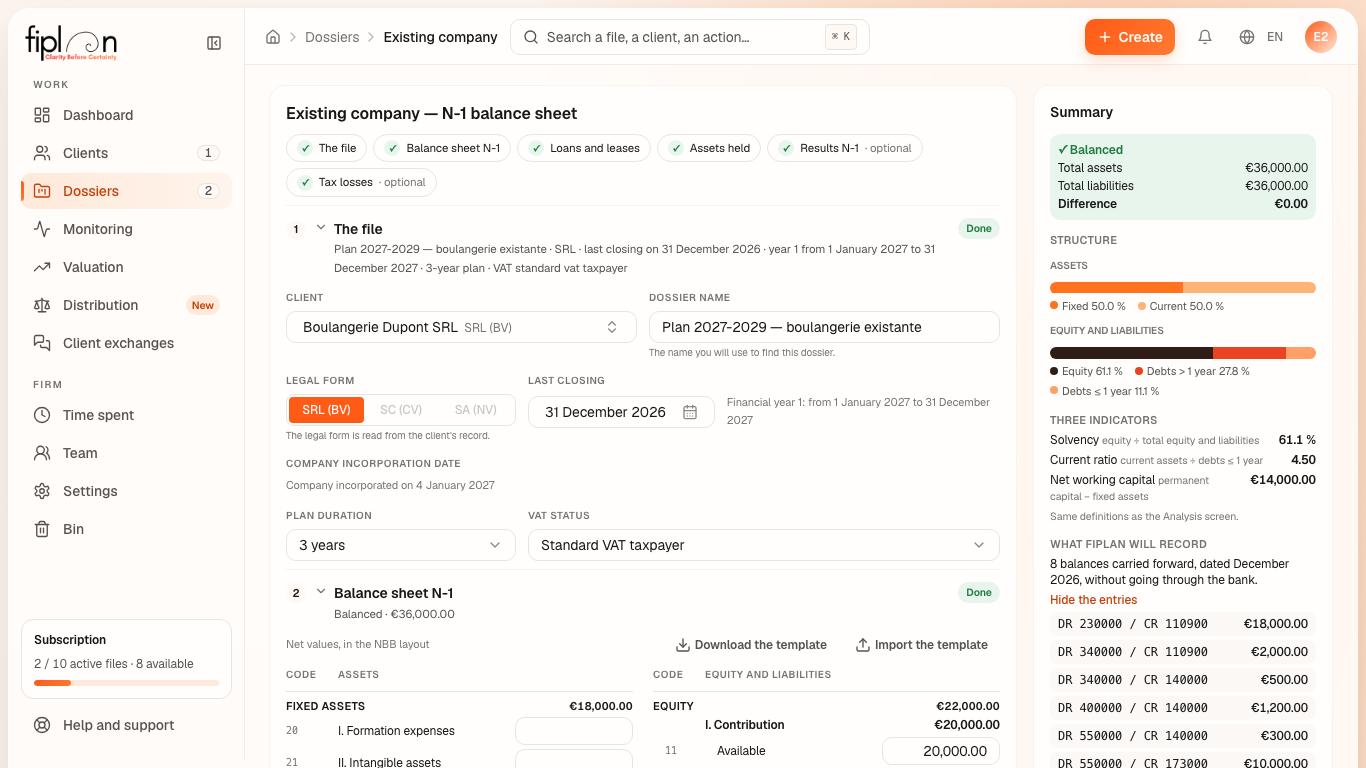Open language selector globe icon

[1247, 37]
